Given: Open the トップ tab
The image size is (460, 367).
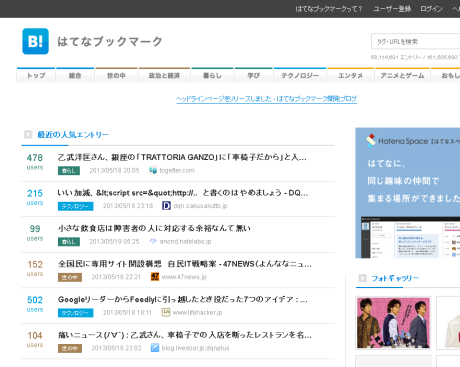Looking at the screenshot, I should [x=36, y=76].
